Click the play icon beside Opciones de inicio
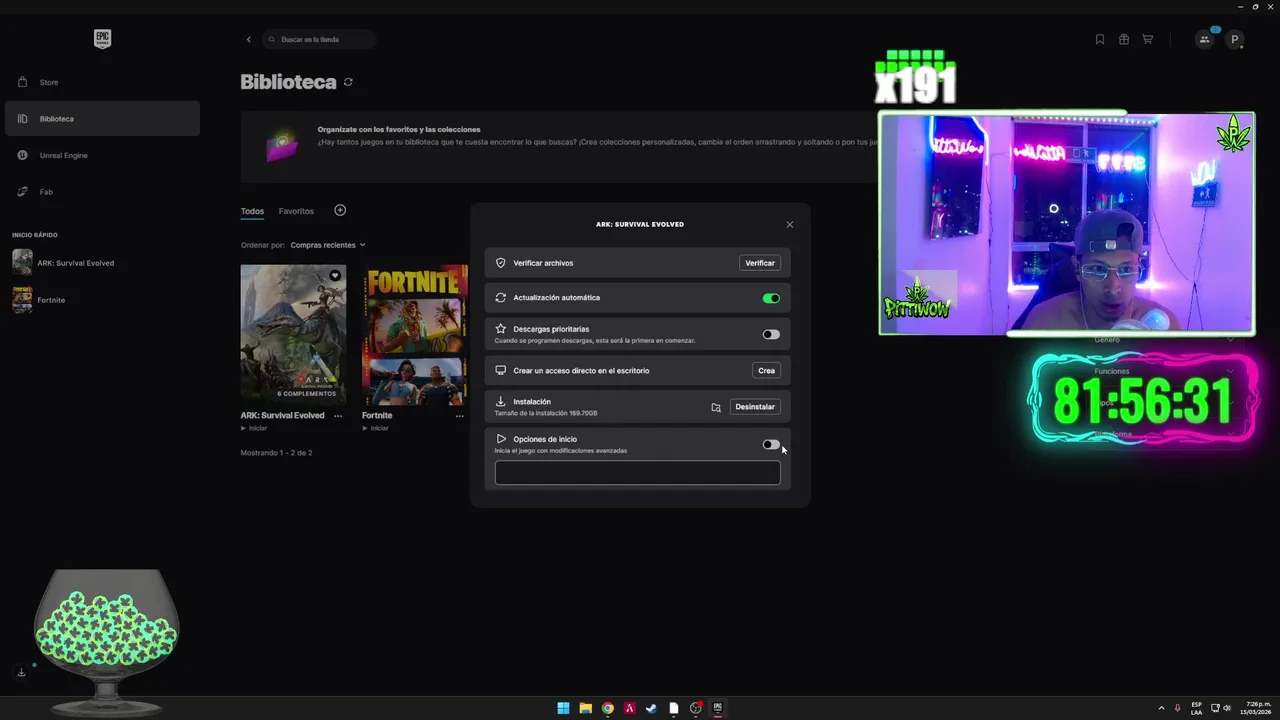Image resolution: width=1280 pixels, height=720 pixels. click(501, 439)
